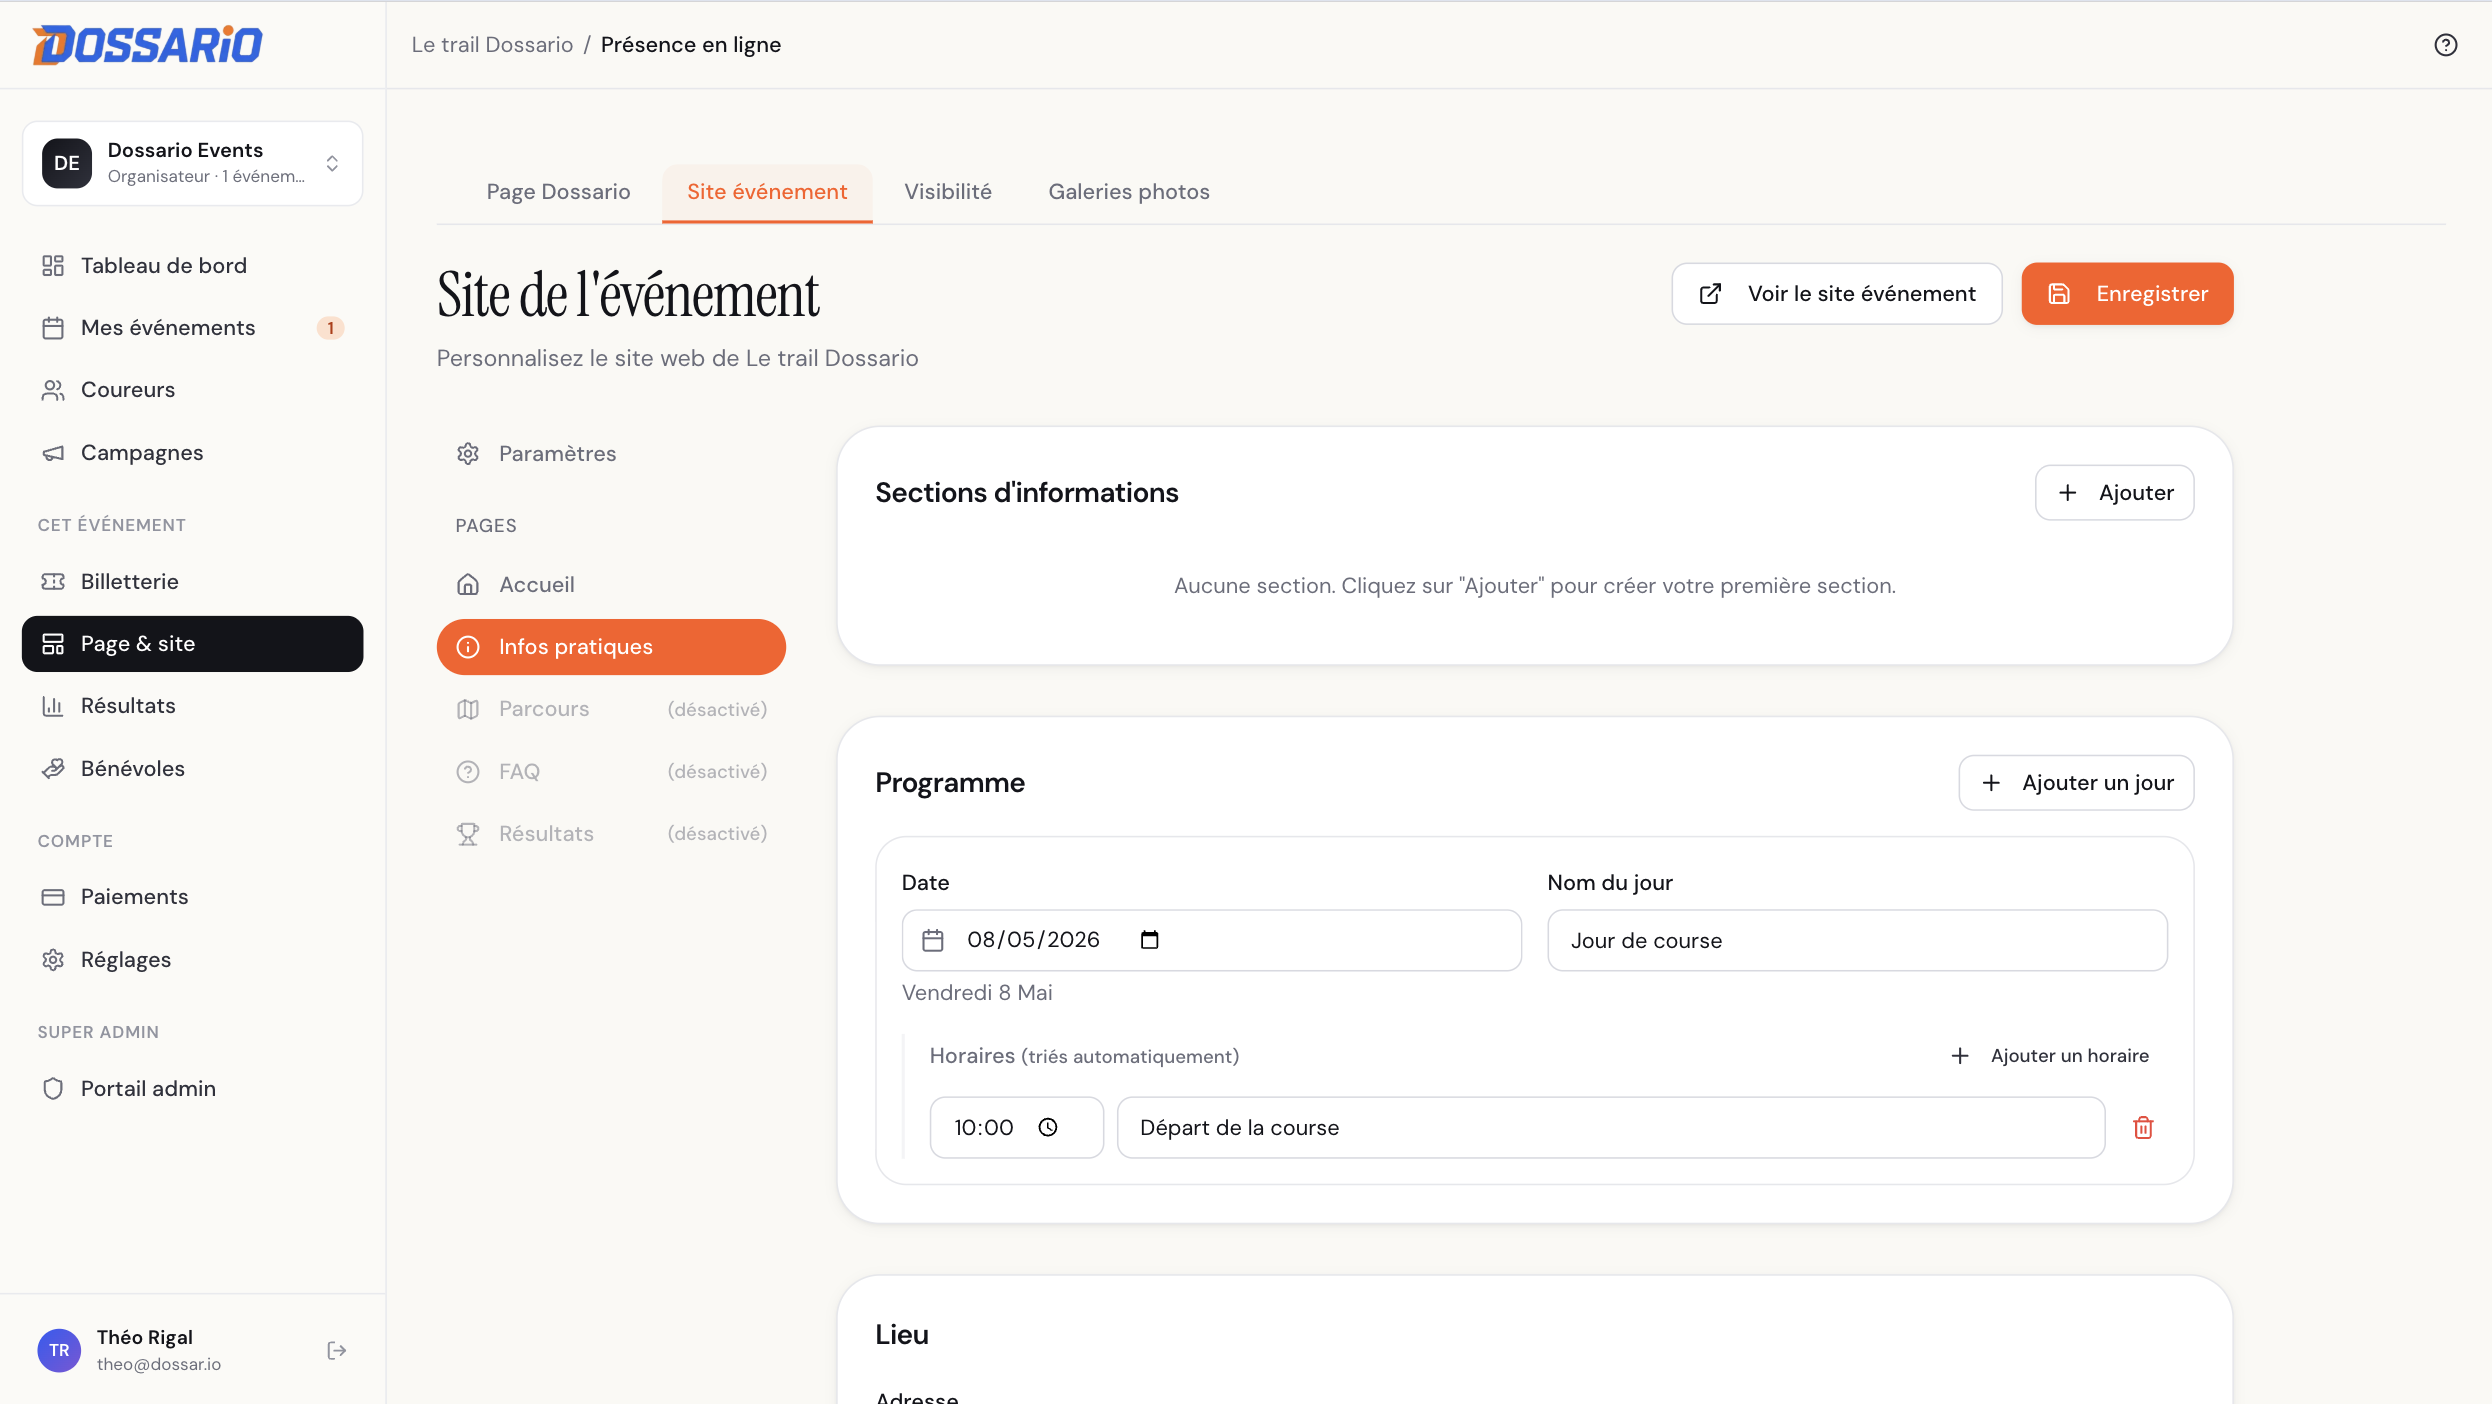Expand the Dossario Events organization switcher
The width and height of the screenshot is (2492, 1404).
pyautogui.click(x=192, y=163)
